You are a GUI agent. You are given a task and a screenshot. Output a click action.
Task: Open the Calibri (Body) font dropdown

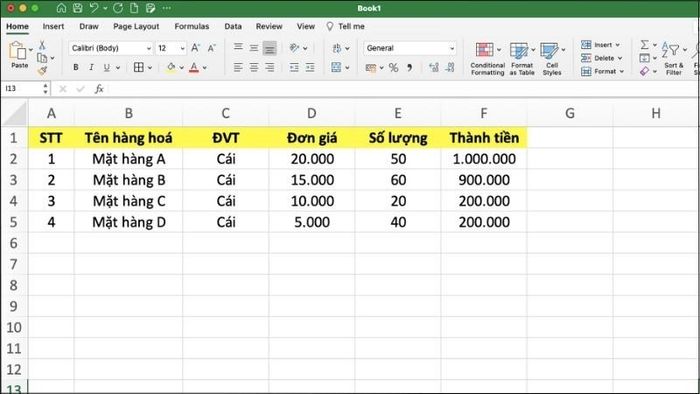(111, 48)
